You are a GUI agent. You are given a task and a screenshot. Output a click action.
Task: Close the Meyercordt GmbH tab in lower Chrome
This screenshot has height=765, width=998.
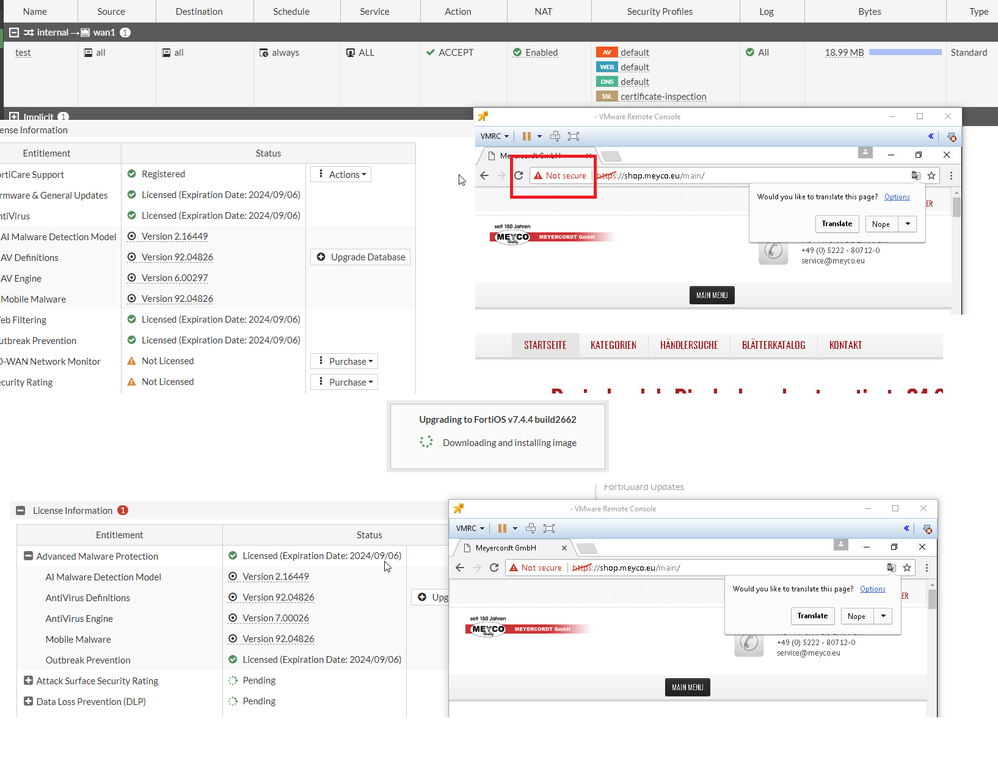coord(564,548)
